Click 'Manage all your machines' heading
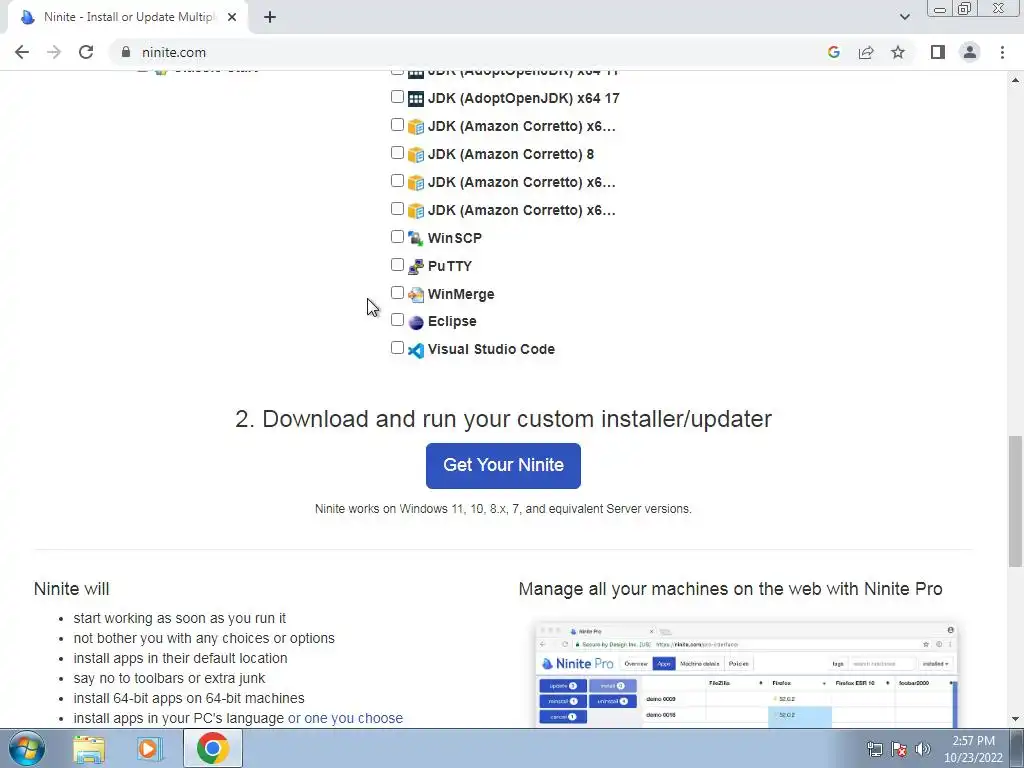1024x768 pixels. pyautogui.click(x=730, y=589)
